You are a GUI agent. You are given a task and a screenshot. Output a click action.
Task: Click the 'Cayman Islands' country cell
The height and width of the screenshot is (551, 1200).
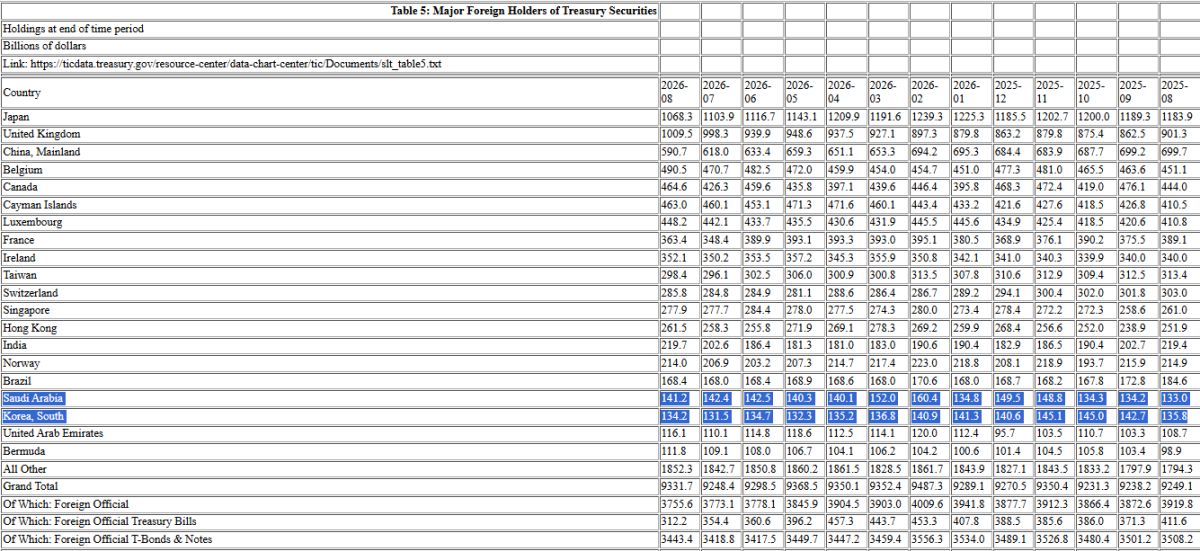pos(329,205)
